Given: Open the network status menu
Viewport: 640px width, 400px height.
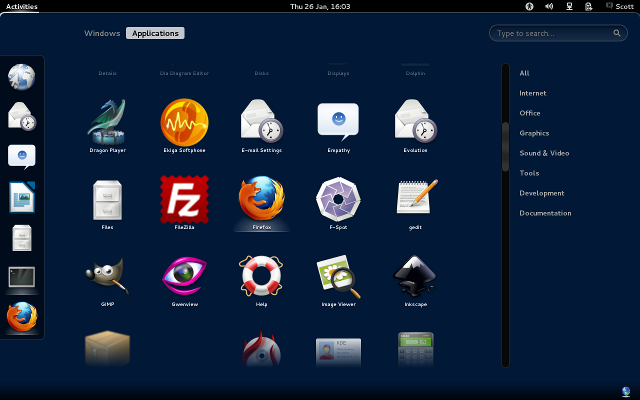Looking at the screenshot, I should tap(569, 6).
